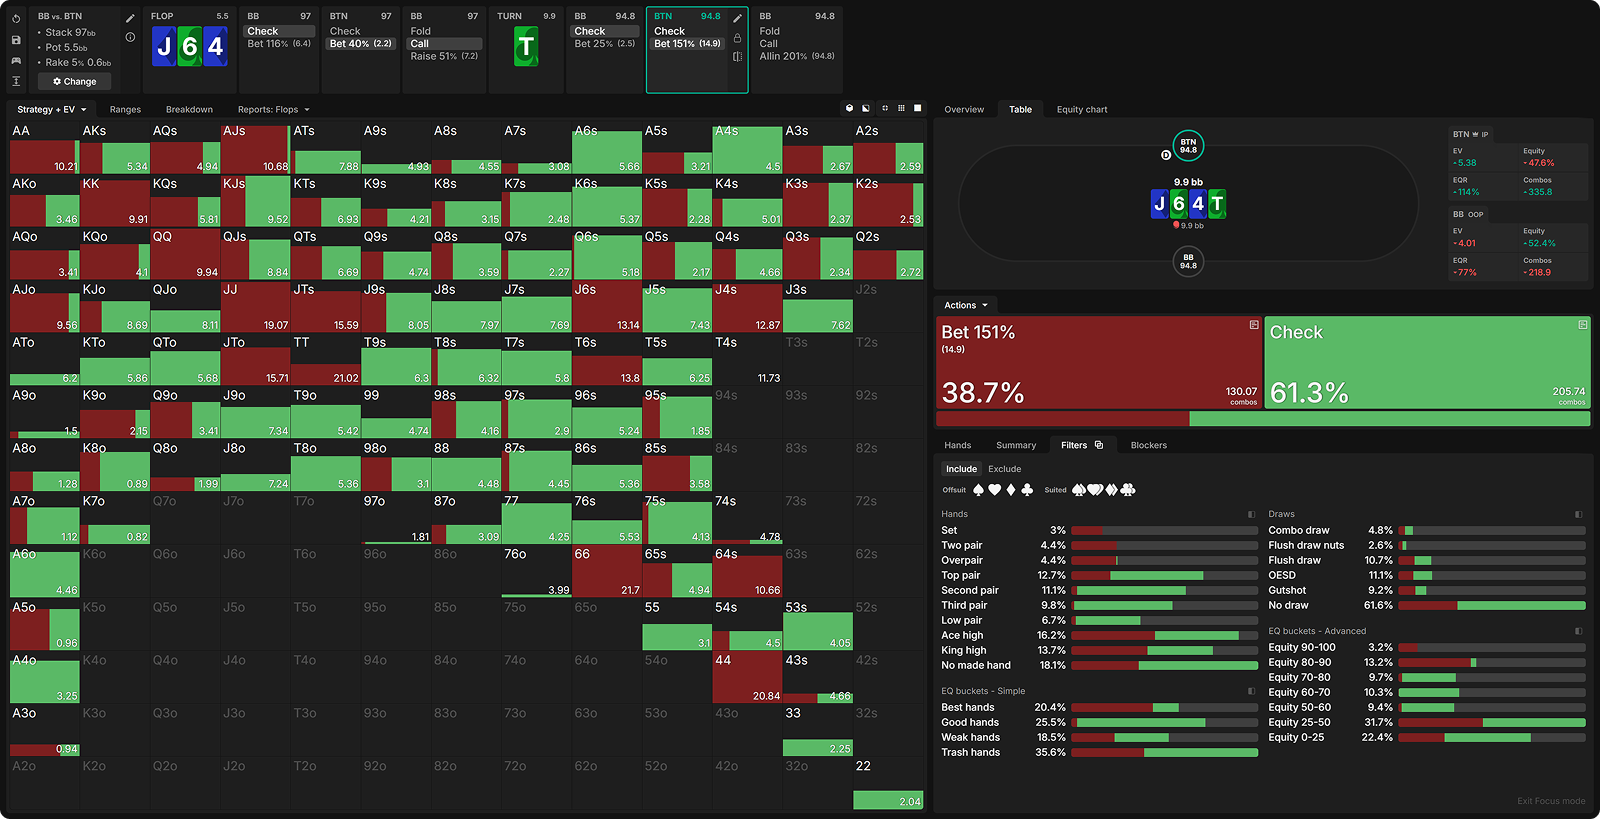
Task: Click the pencil edit icon in BTN panel
Action: pos(737,18)
